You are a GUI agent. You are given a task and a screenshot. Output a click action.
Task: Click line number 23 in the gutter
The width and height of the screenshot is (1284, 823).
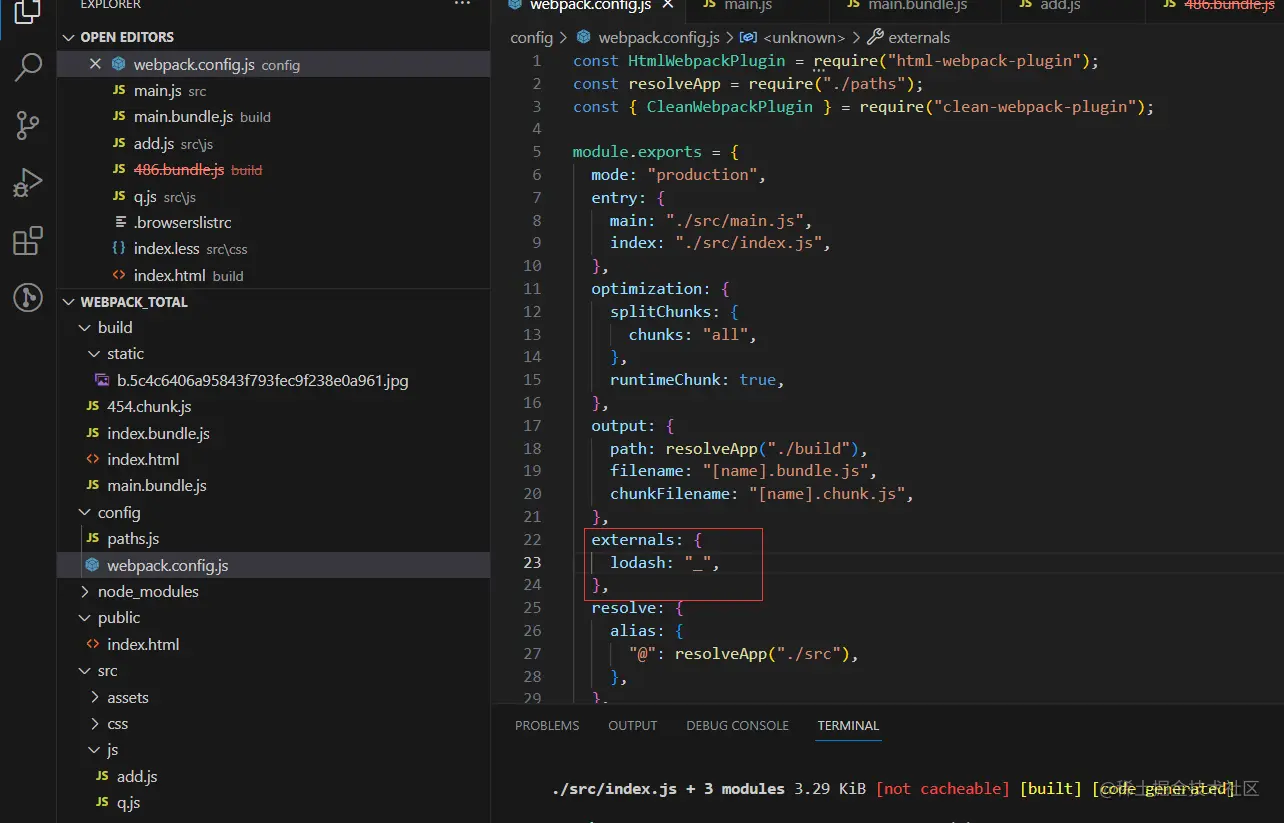(532, 562)
